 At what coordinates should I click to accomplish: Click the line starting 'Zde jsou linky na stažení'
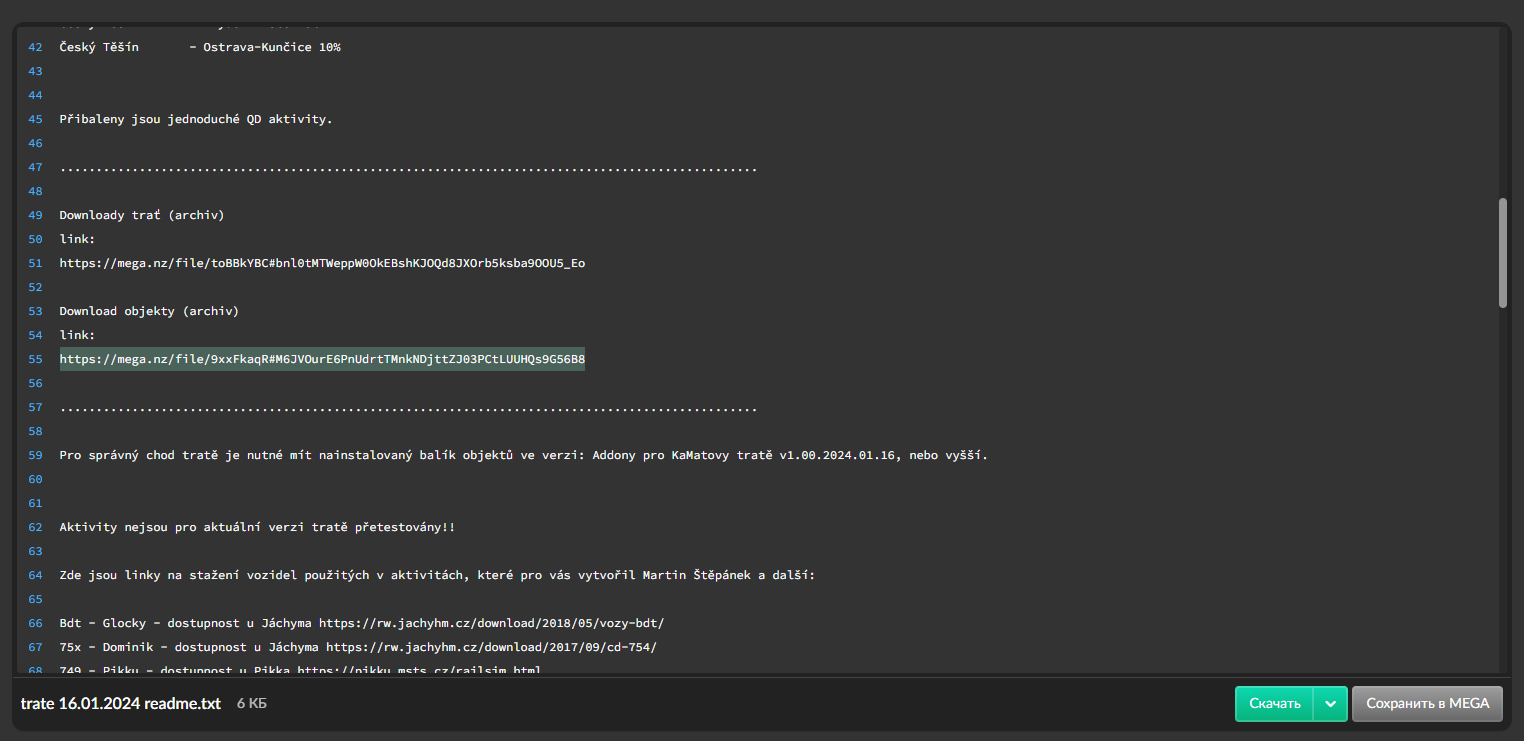pos(437,575)
